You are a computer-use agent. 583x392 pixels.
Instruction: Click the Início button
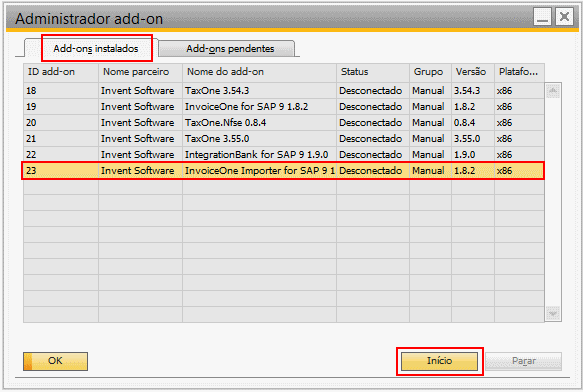(439, 361)
